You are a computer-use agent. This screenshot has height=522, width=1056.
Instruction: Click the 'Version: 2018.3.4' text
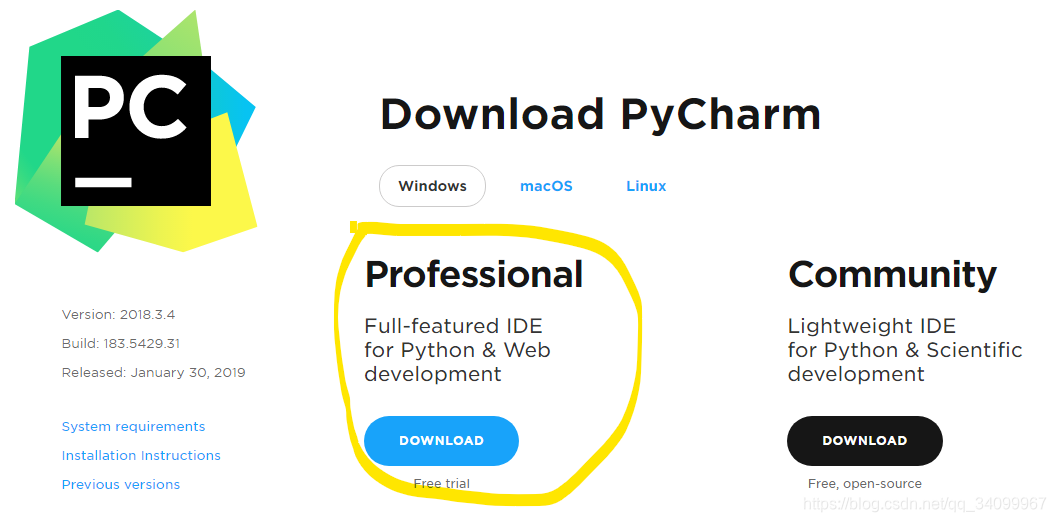(119, 315)
